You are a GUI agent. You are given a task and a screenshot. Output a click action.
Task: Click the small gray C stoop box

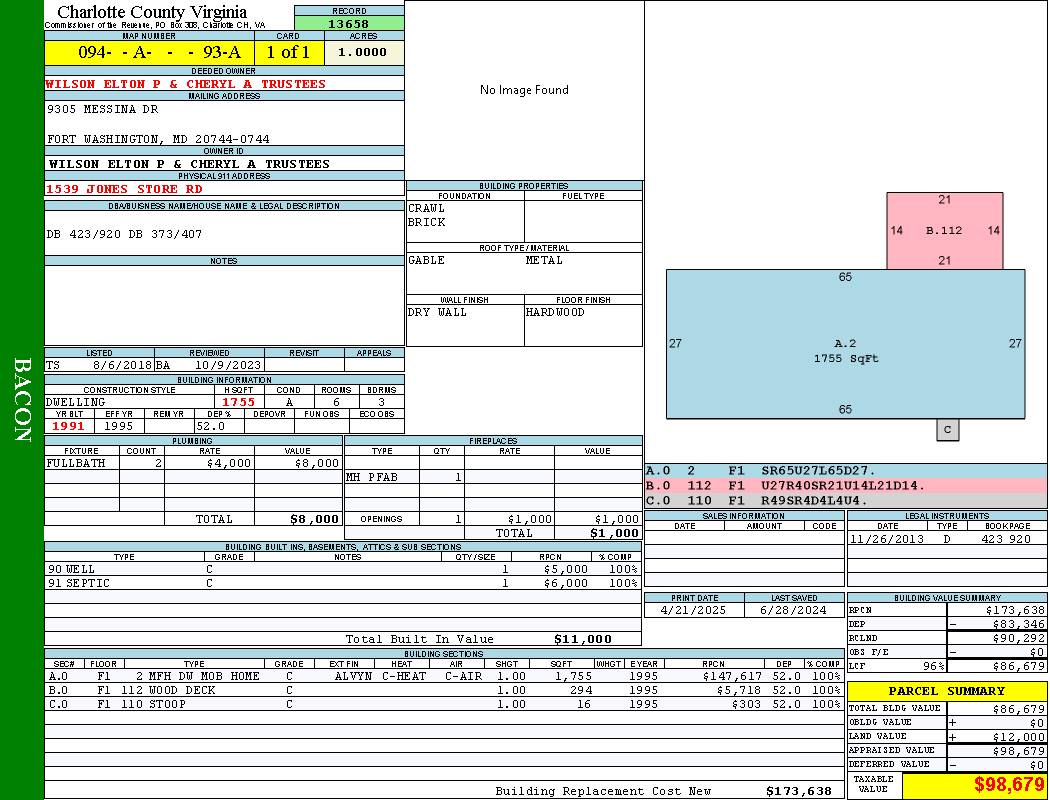coord(947,430)
